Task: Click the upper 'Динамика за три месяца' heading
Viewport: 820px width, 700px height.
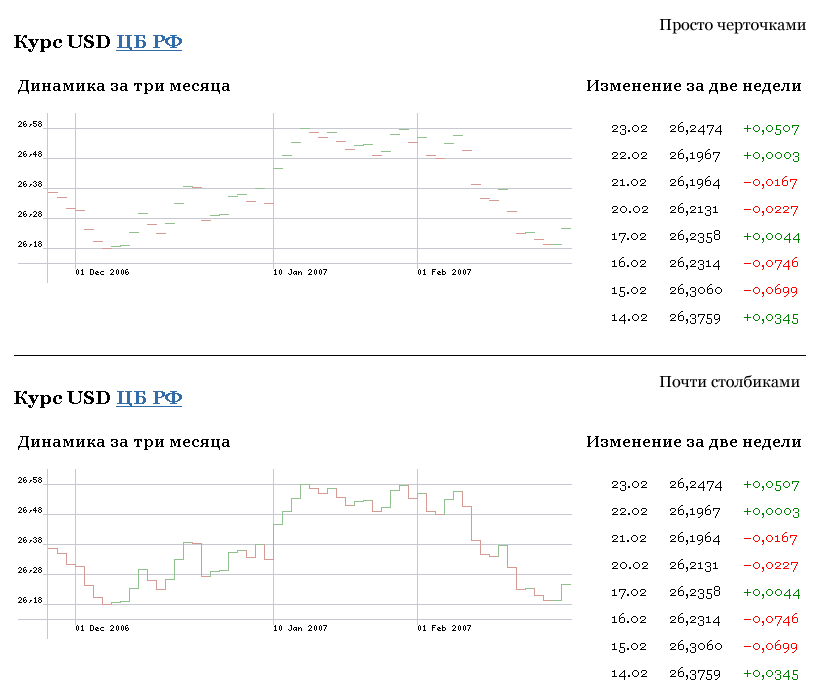Action: pos(124,86)
